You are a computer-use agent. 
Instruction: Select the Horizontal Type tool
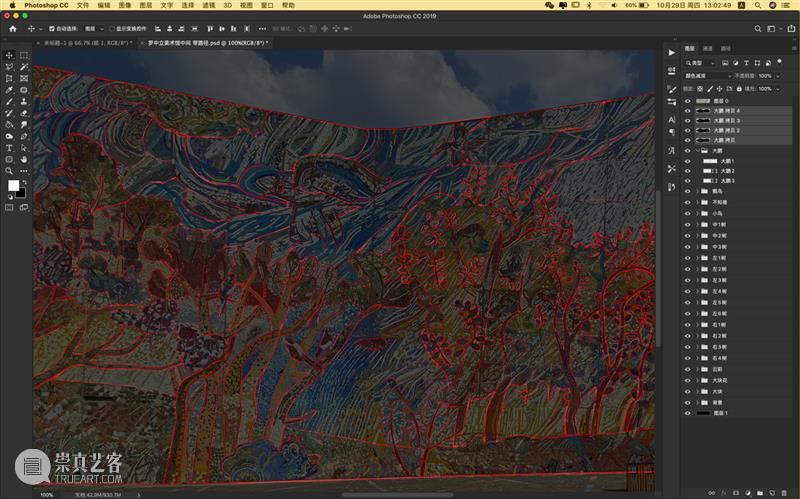[x=9, y=148]
